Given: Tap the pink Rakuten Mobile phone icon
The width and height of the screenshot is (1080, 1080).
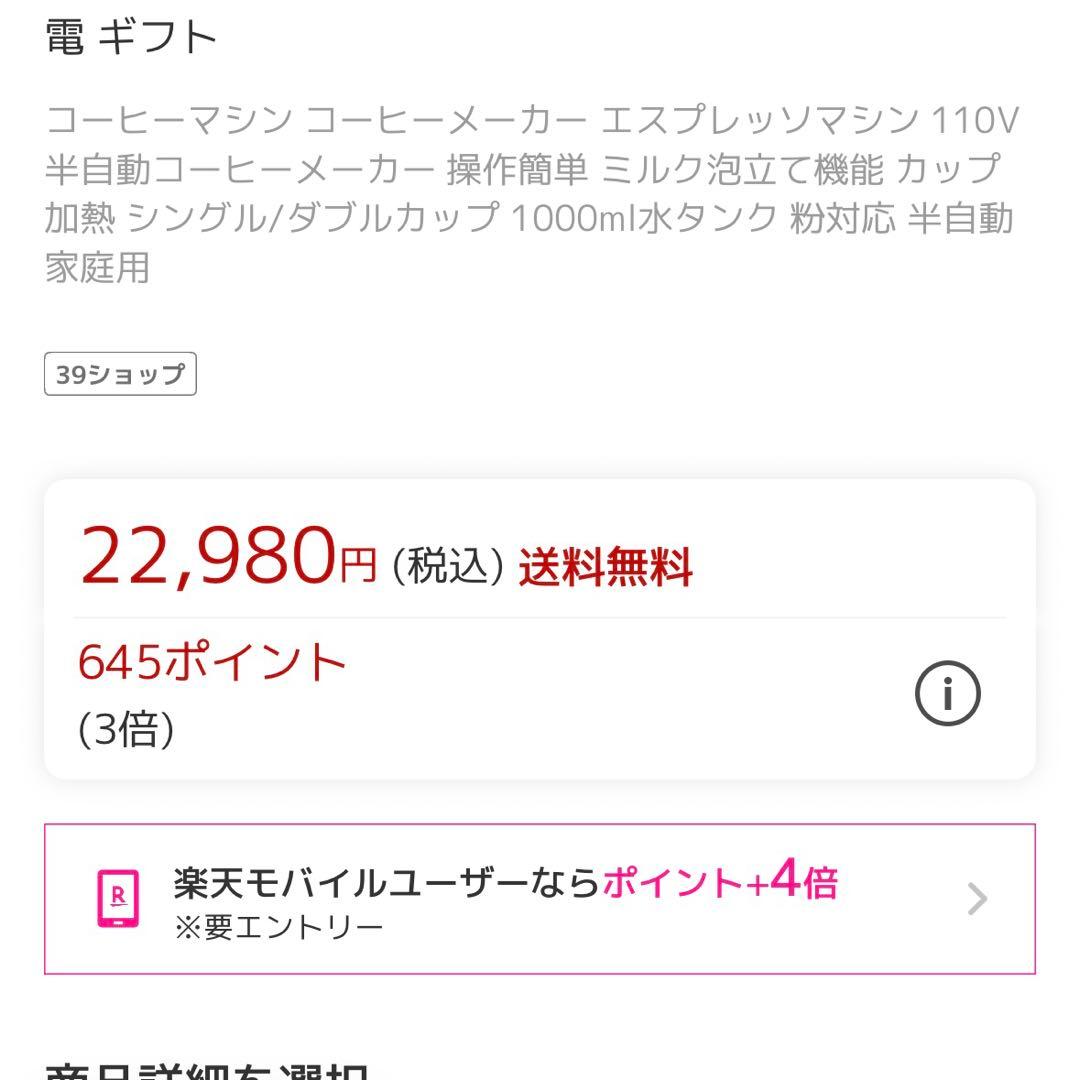Looking at the screenshot, I should [118, 898].
